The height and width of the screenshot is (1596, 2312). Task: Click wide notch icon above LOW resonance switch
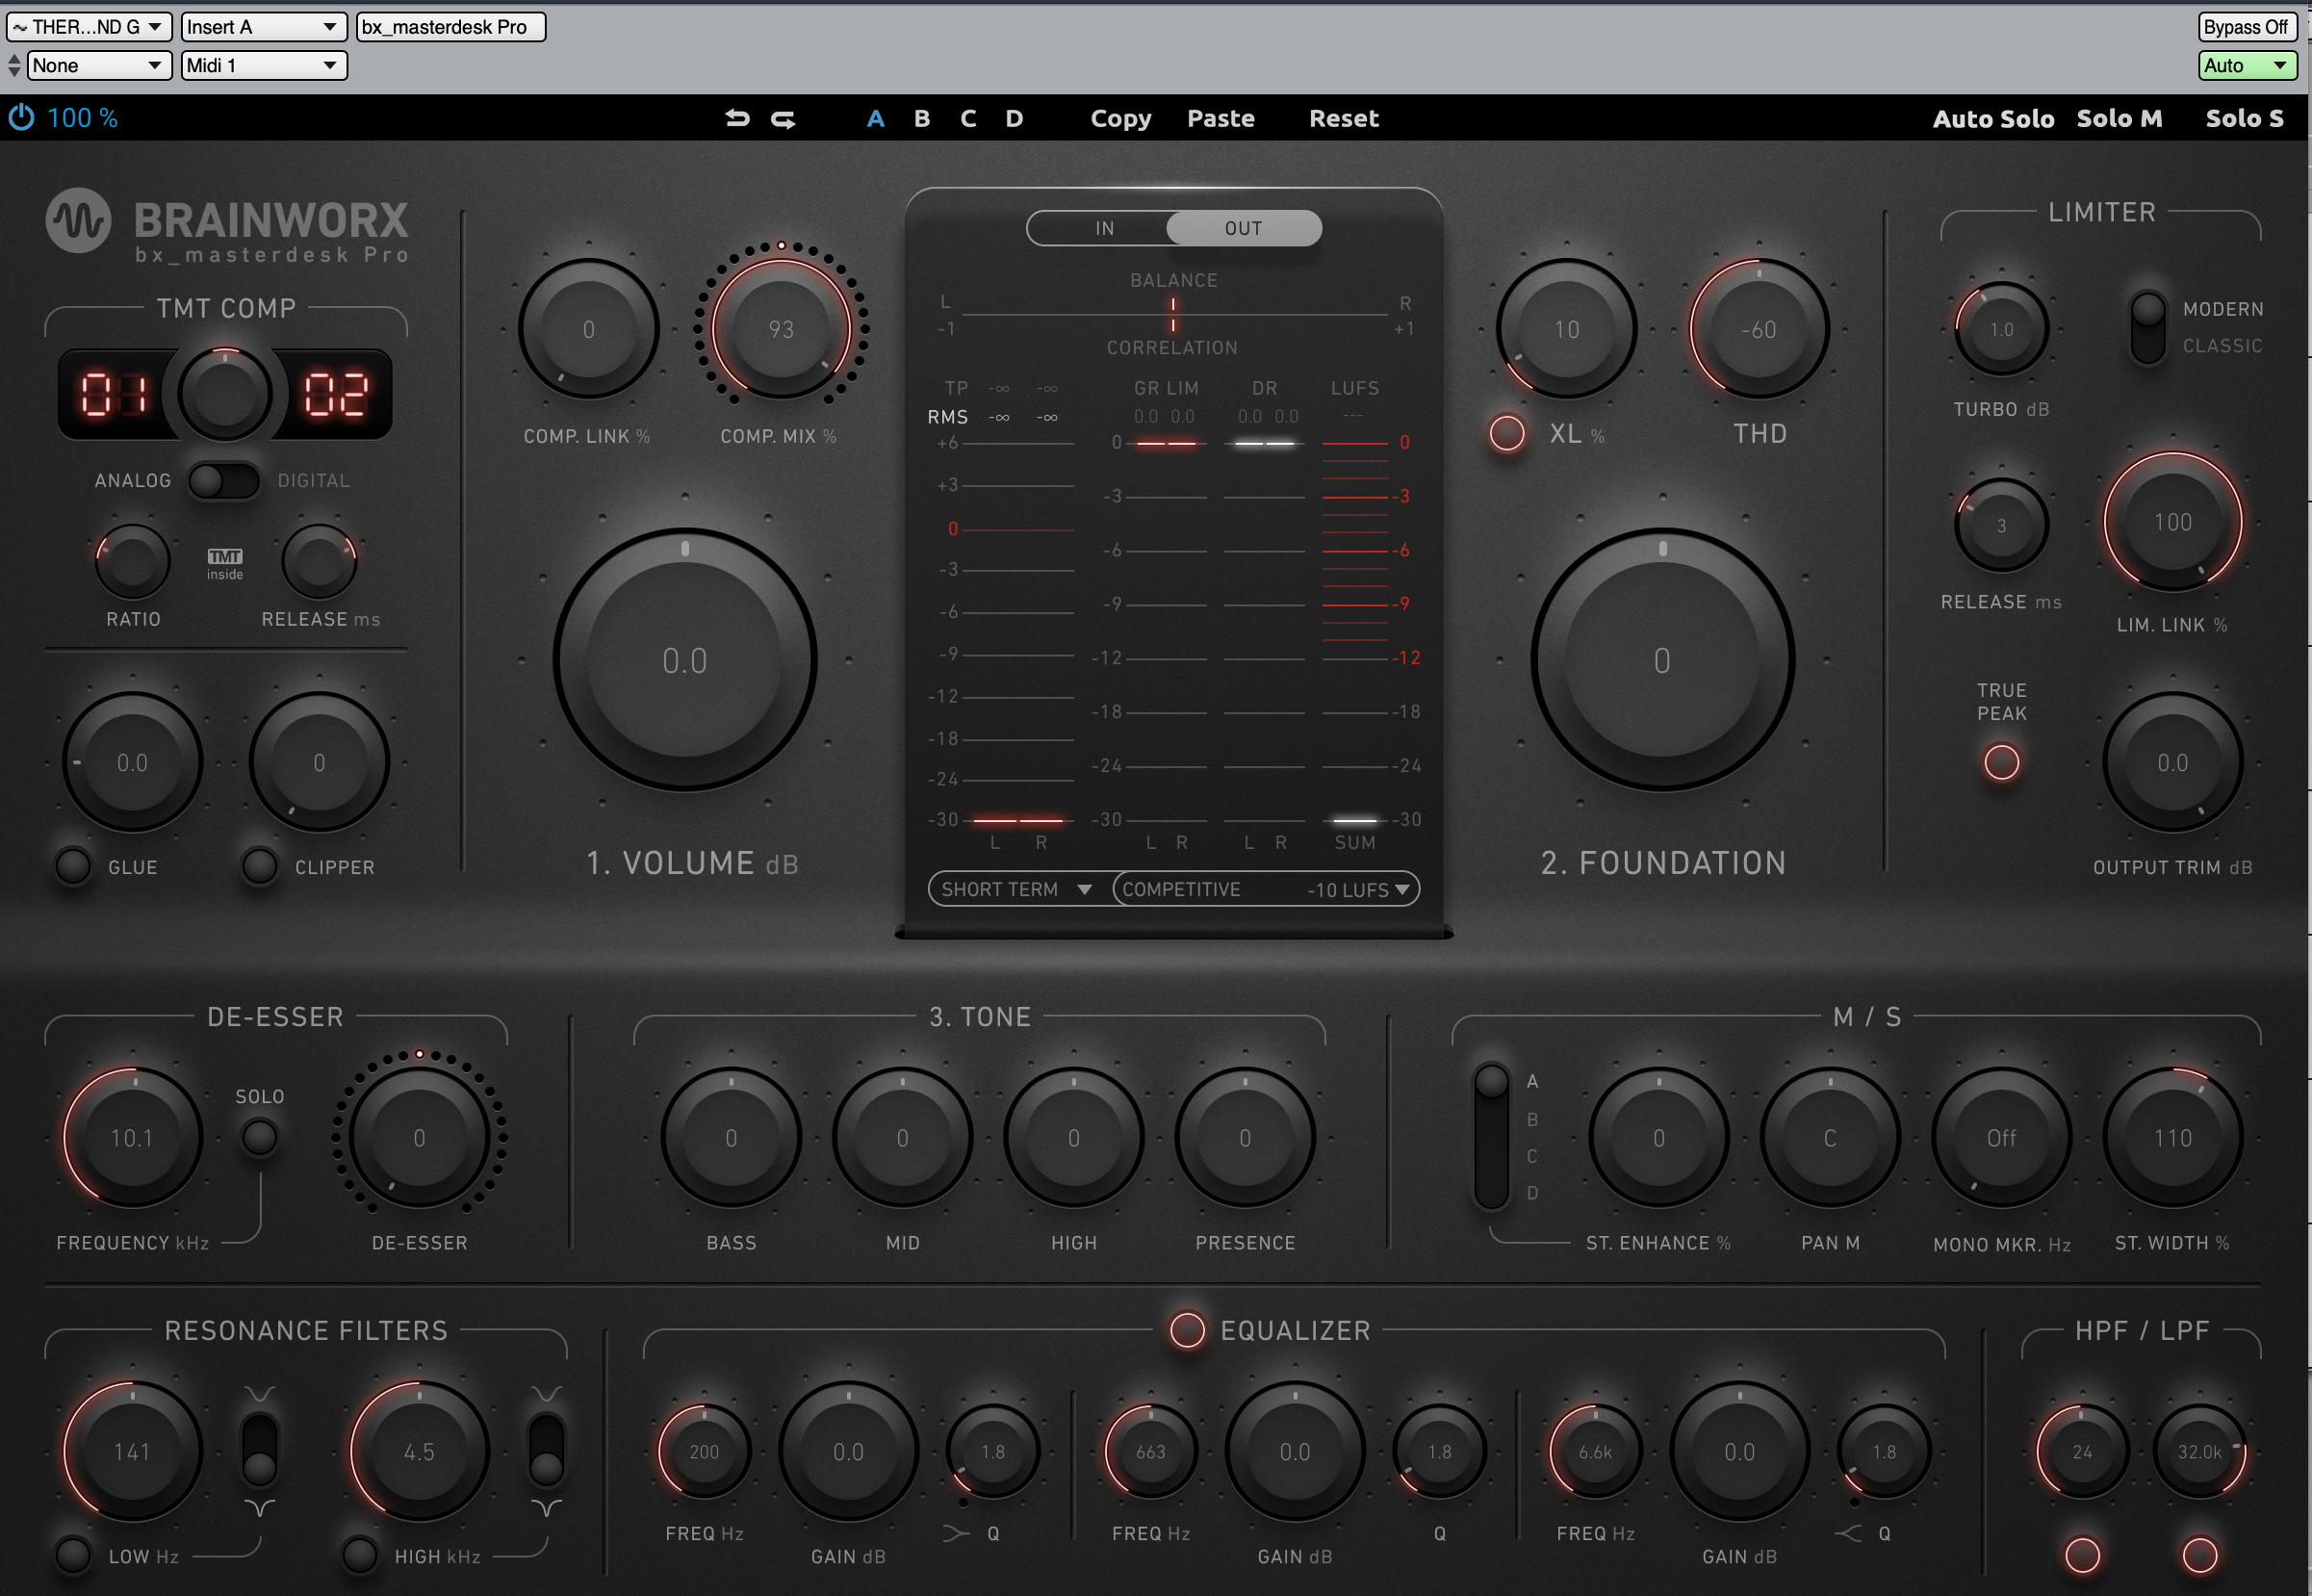(x=260, y=1393)
